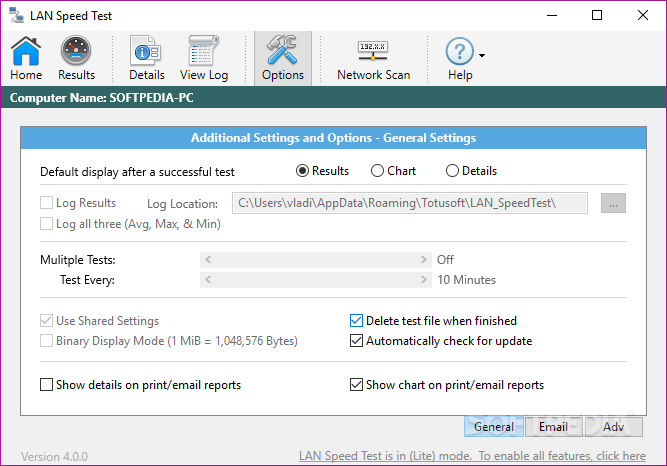The height and width of the screenshot is (466, 667).
Task: Click the browse (...) button for Log Location
Action: 613,203
